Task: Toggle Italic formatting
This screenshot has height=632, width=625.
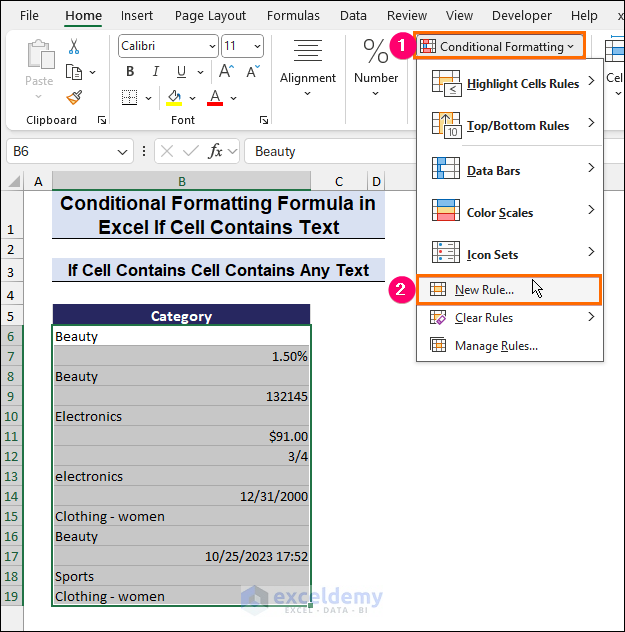Action: point(156,71)
